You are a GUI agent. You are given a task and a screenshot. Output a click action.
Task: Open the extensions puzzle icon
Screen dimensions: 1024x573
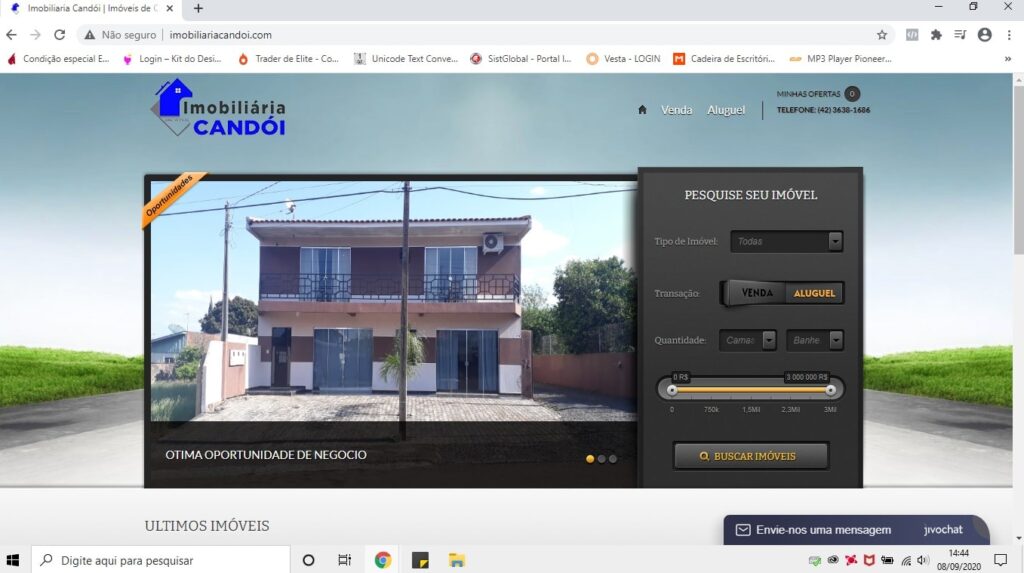click(x=936, y=35)
